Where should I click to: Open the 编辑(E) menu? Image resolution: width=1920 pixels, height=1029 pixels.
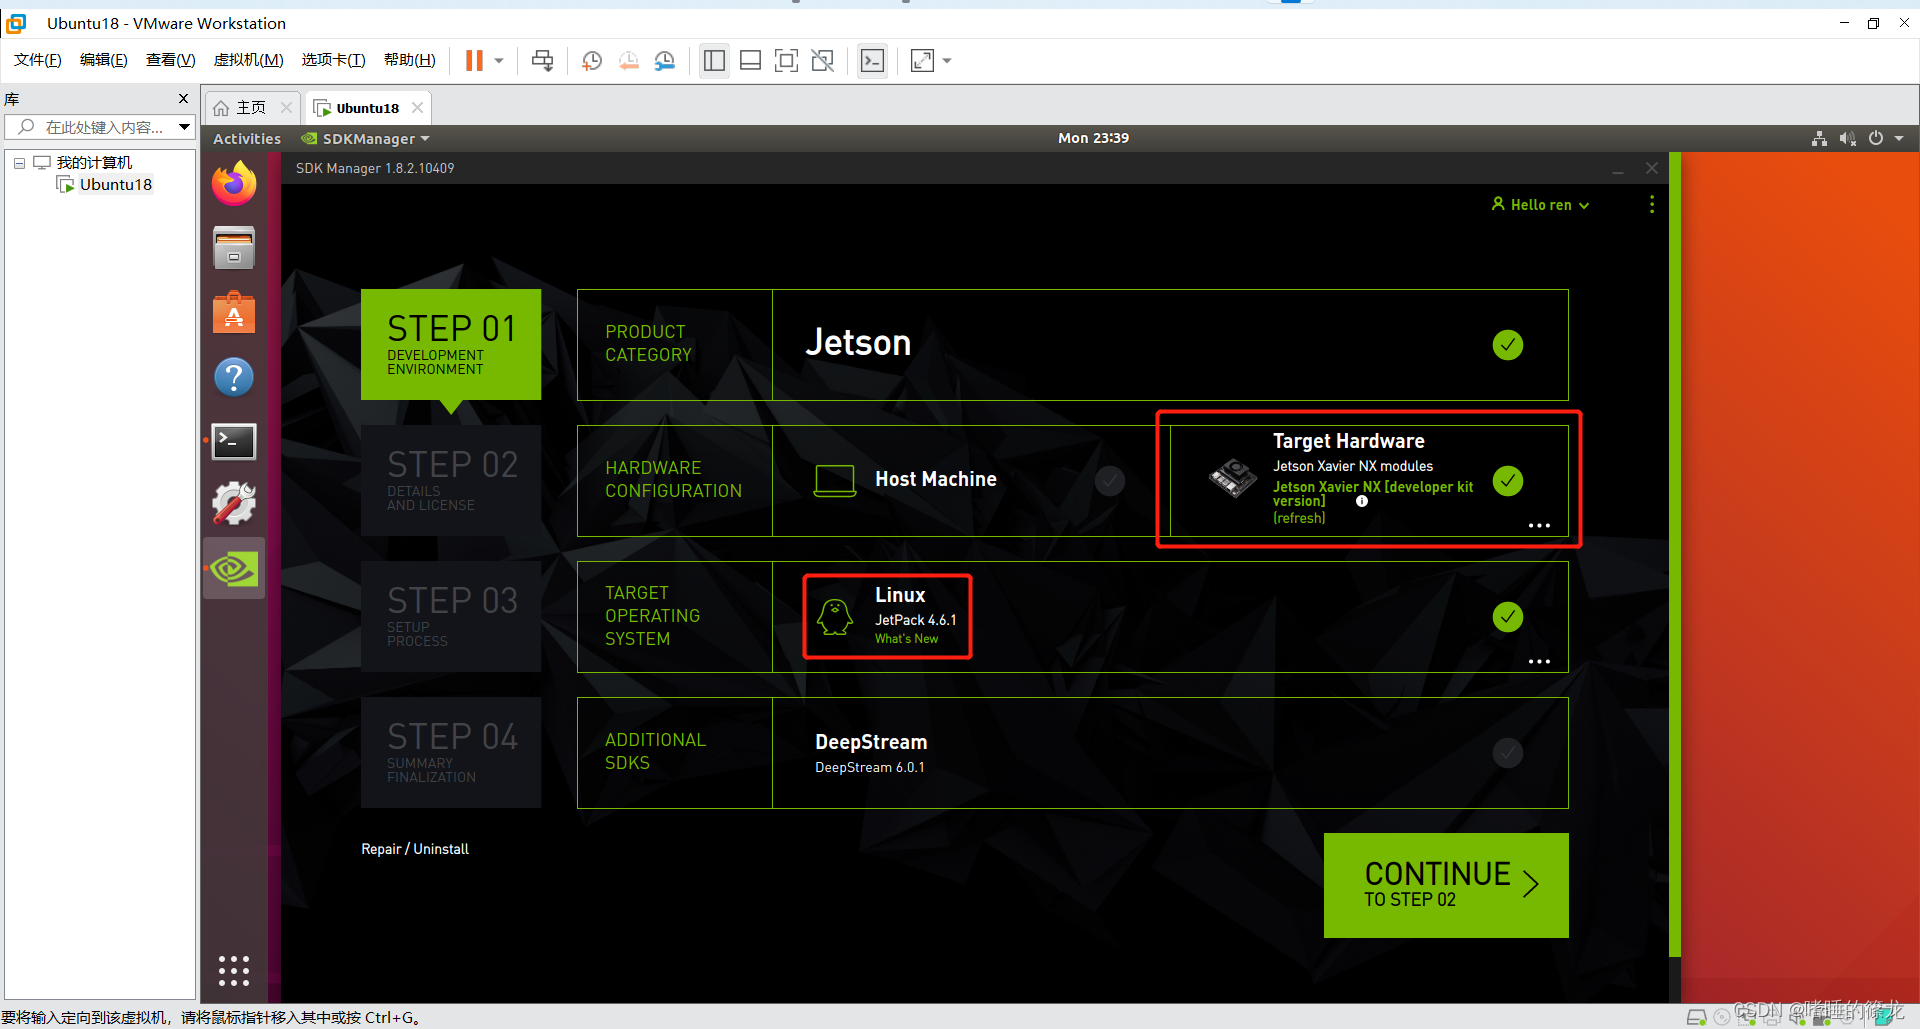pos(104,60)
